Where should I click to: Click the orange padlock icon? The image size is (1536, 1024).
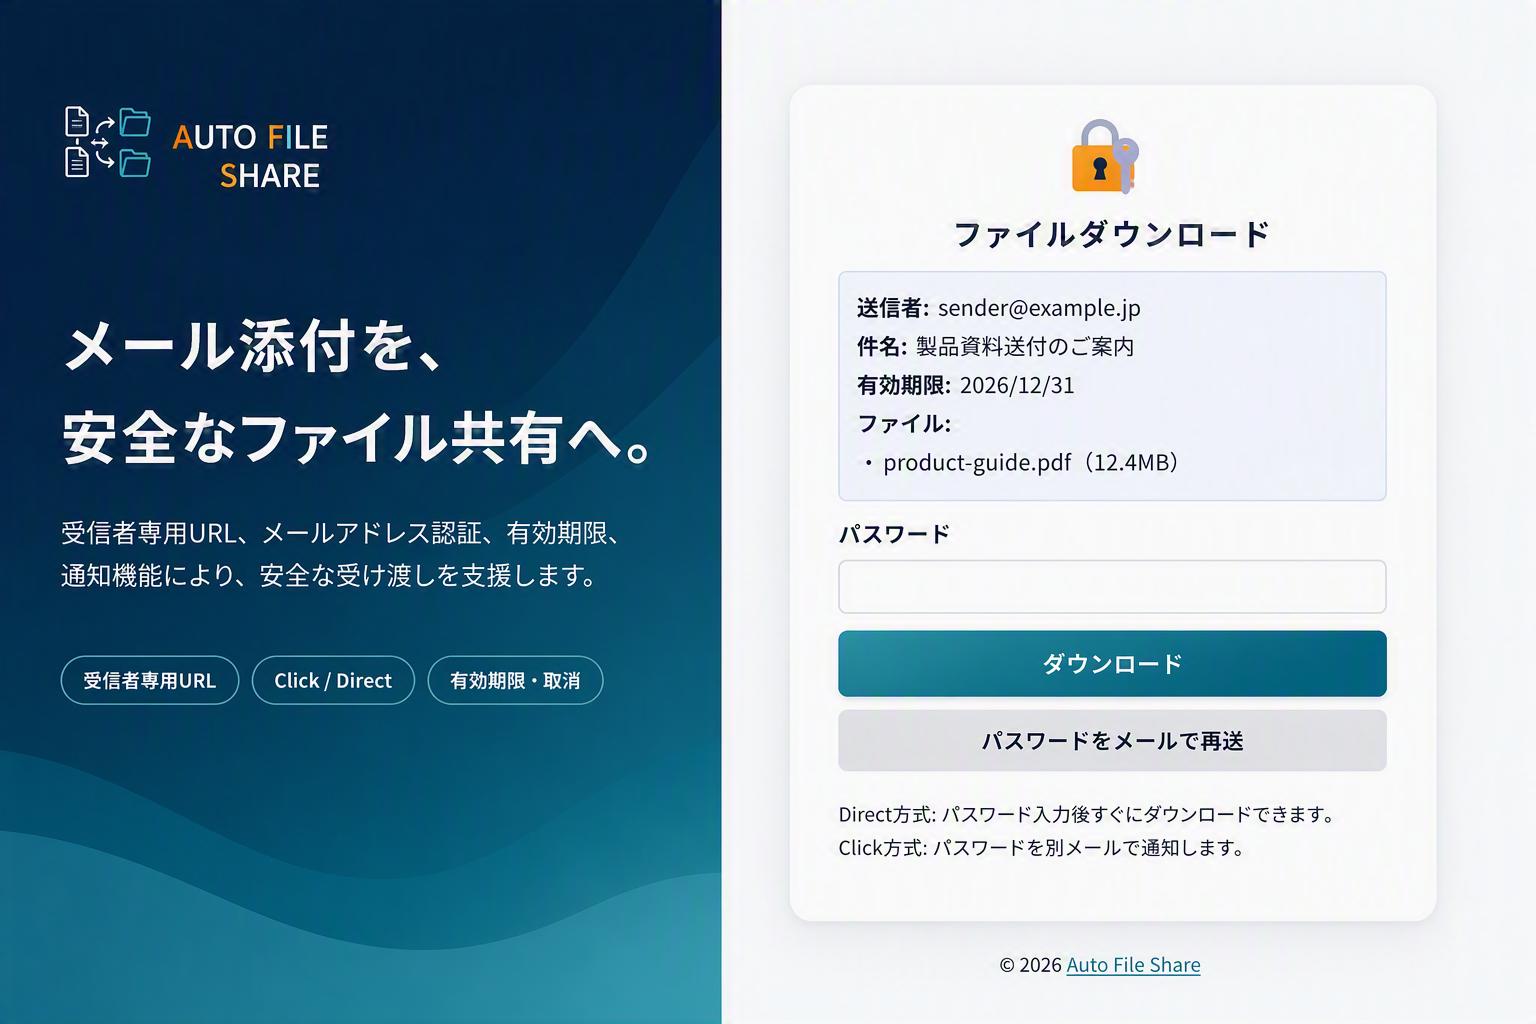point(1105,156)
